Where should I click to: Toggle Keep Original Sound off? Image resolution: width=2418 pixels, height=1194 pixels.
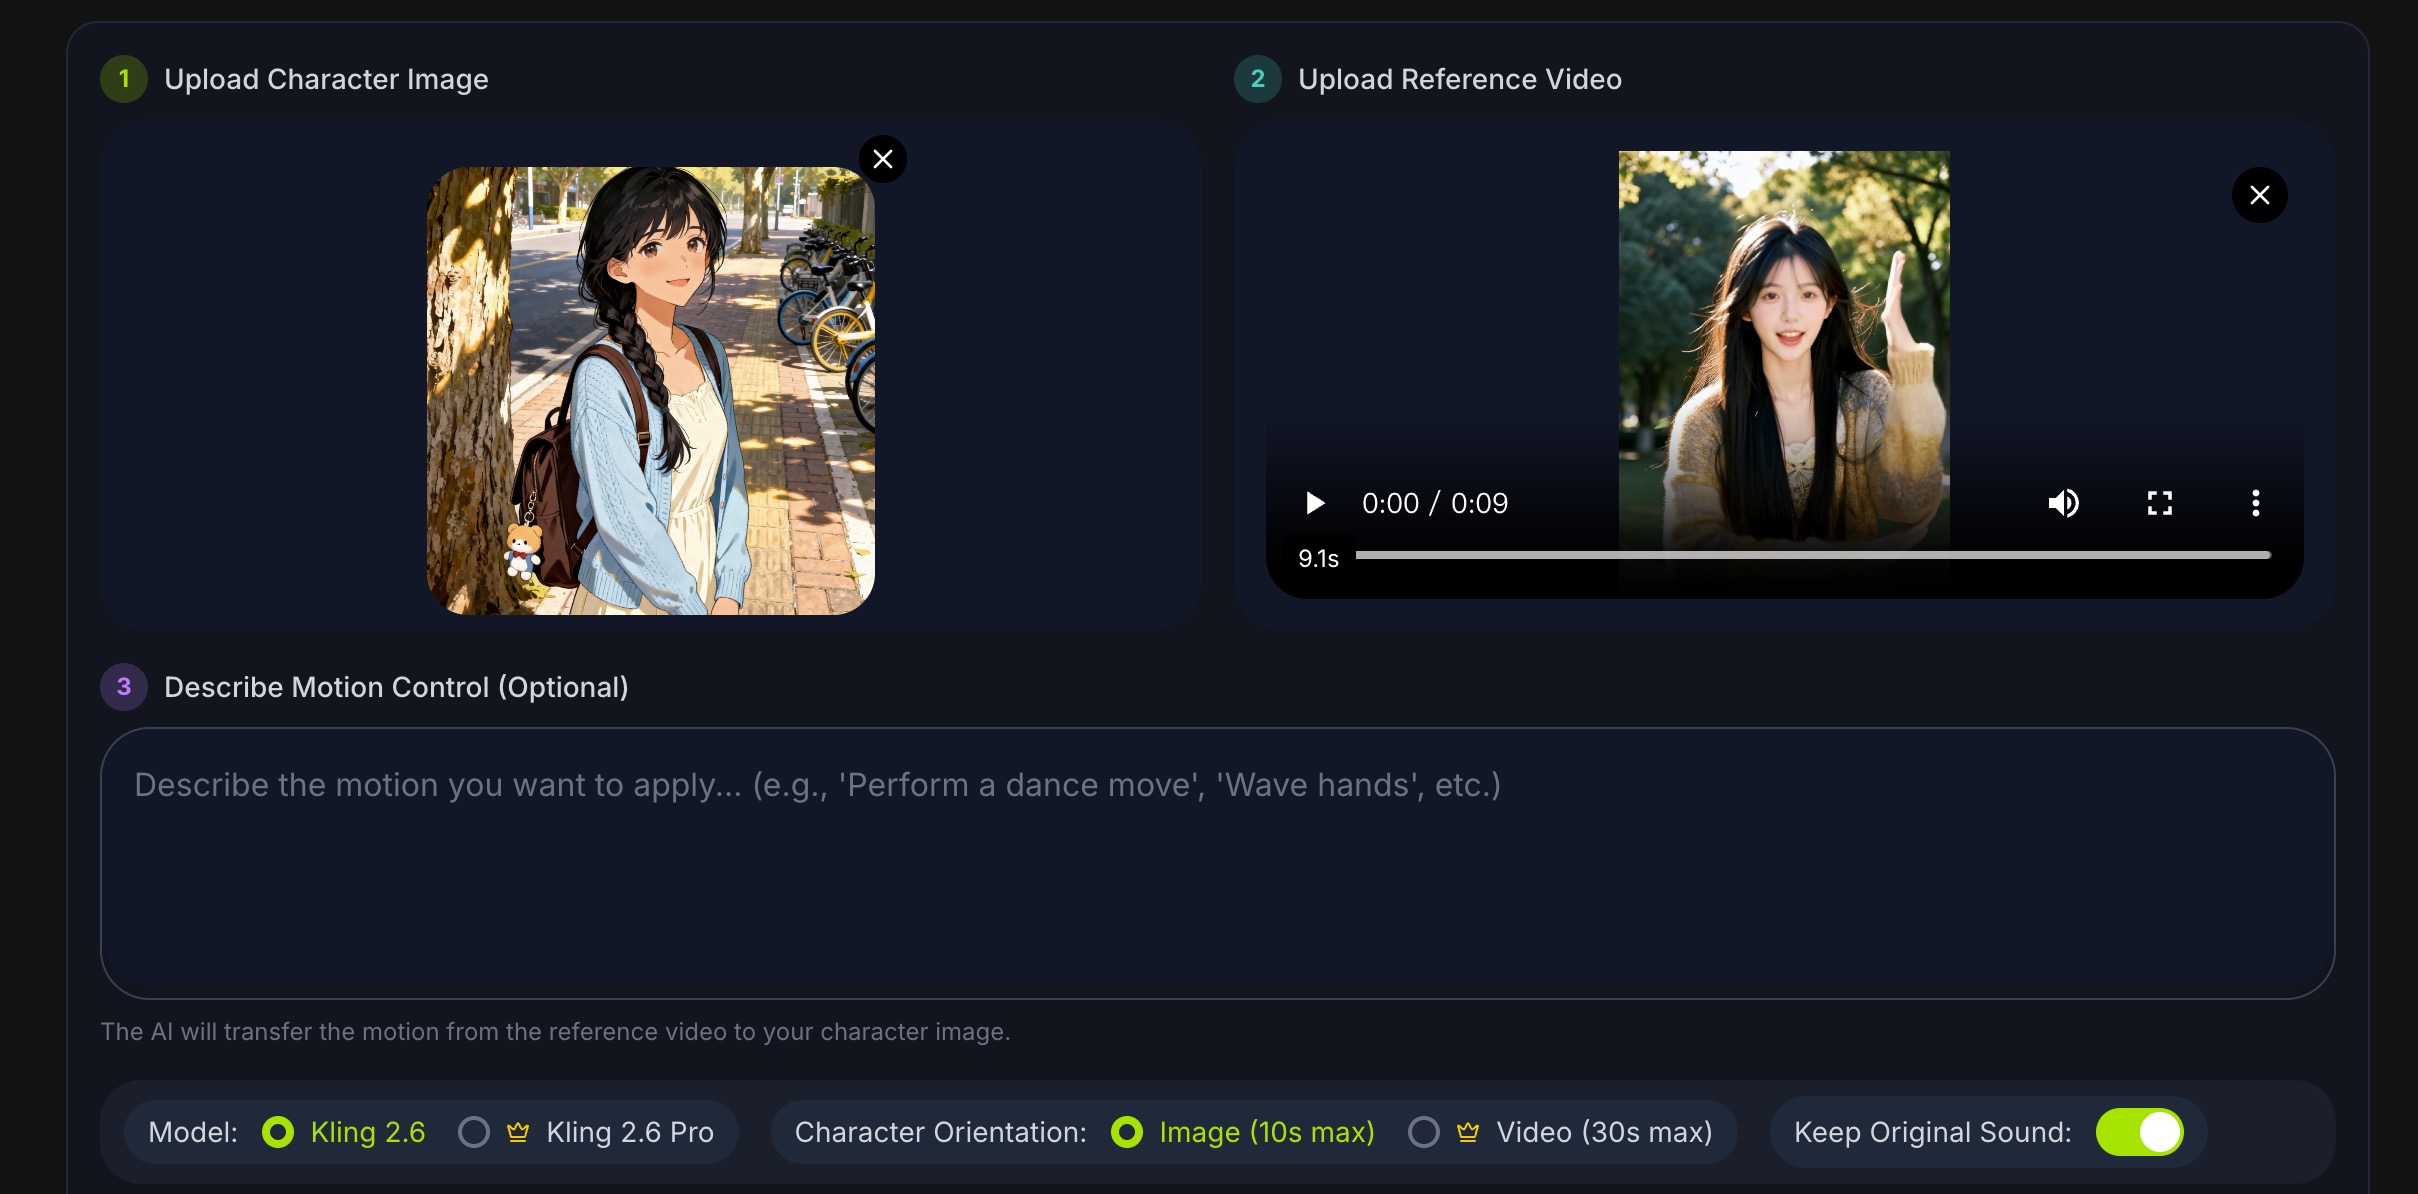[x=2139, y=1132]
